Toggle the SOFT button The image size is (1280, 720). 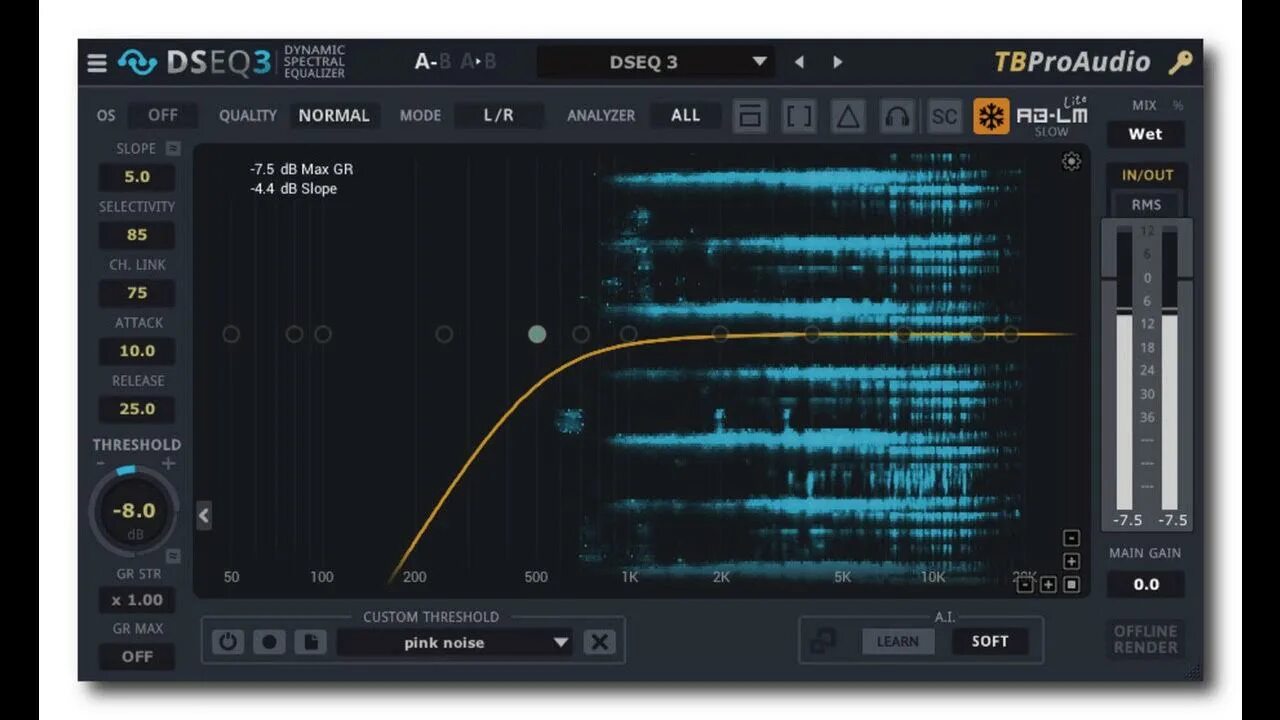[x=990, y=641]
